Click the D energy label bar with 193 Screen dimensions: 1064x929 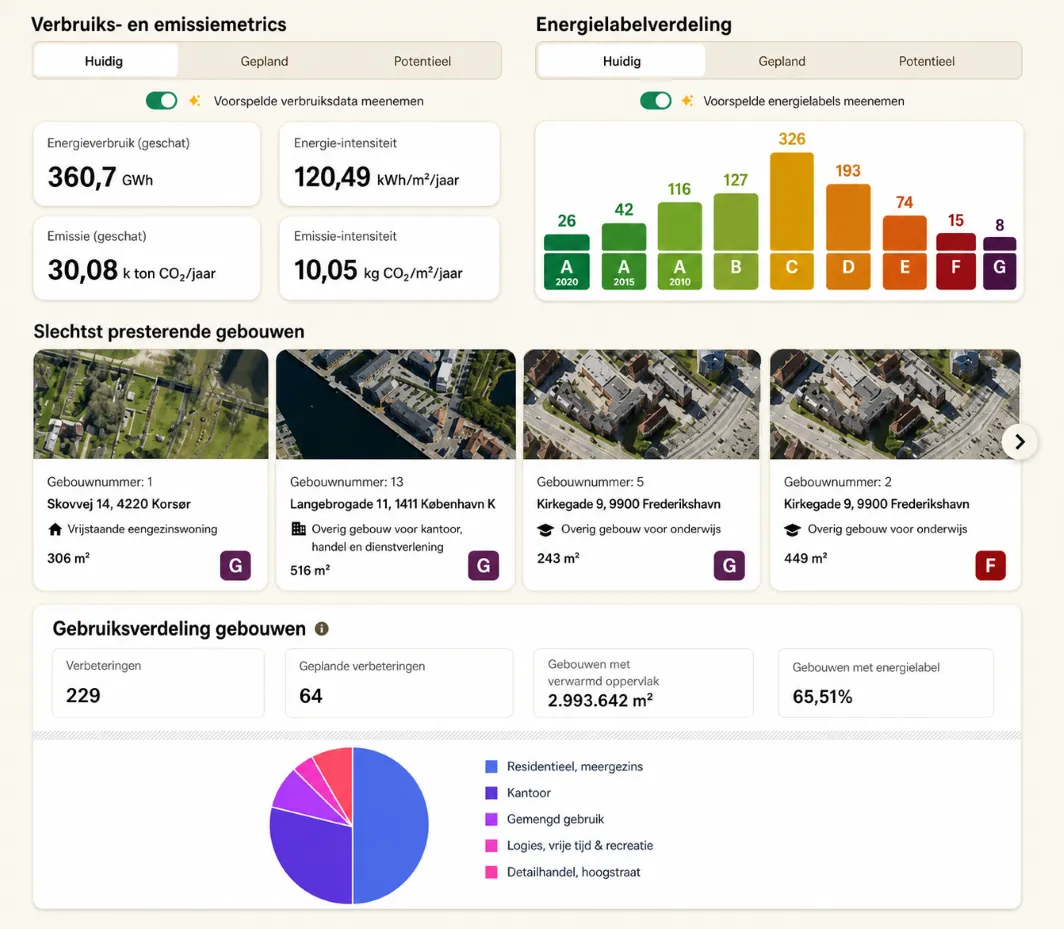pos(848,237)
